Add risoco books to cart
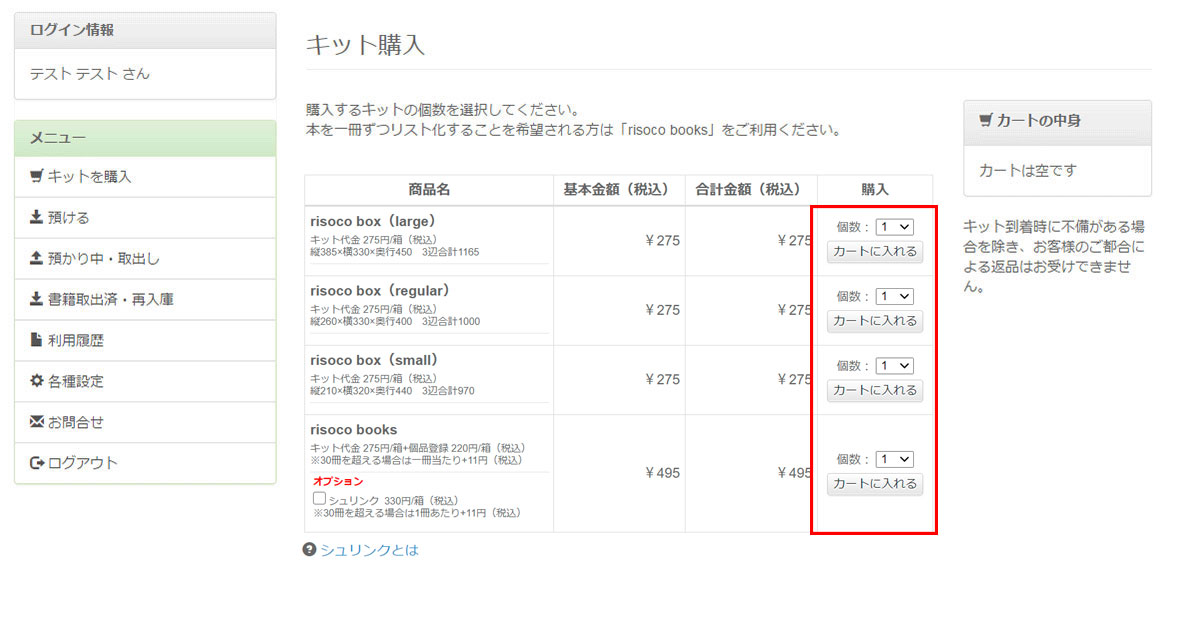This screenshot has width=1200, height=629. point(875,483)
